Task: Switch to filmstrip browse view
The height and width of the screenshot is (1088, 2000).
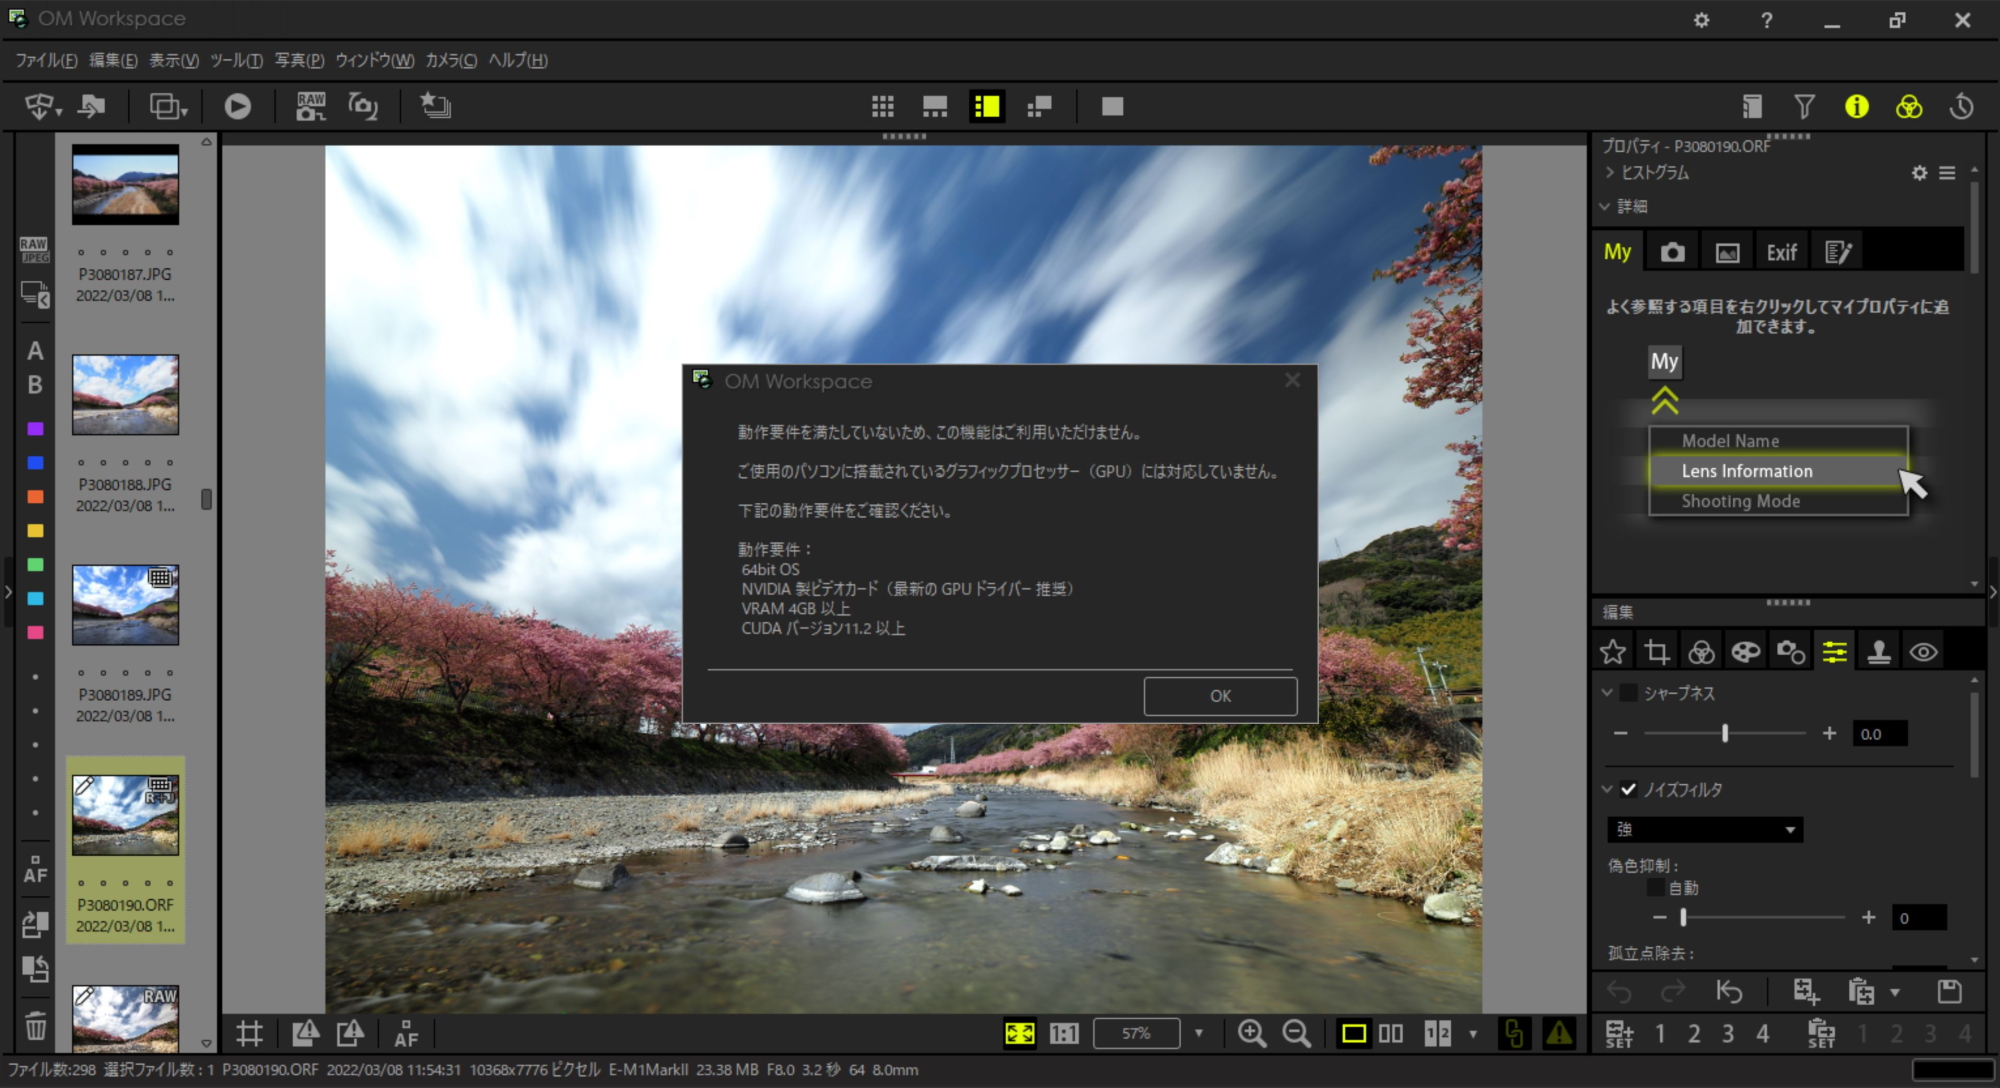Action: click(935, 106)
